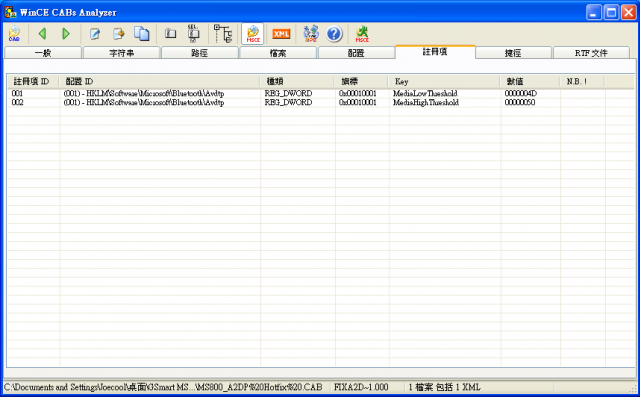Sort by 旗標 column header
The image size is (640, 397).
(362, 81)
